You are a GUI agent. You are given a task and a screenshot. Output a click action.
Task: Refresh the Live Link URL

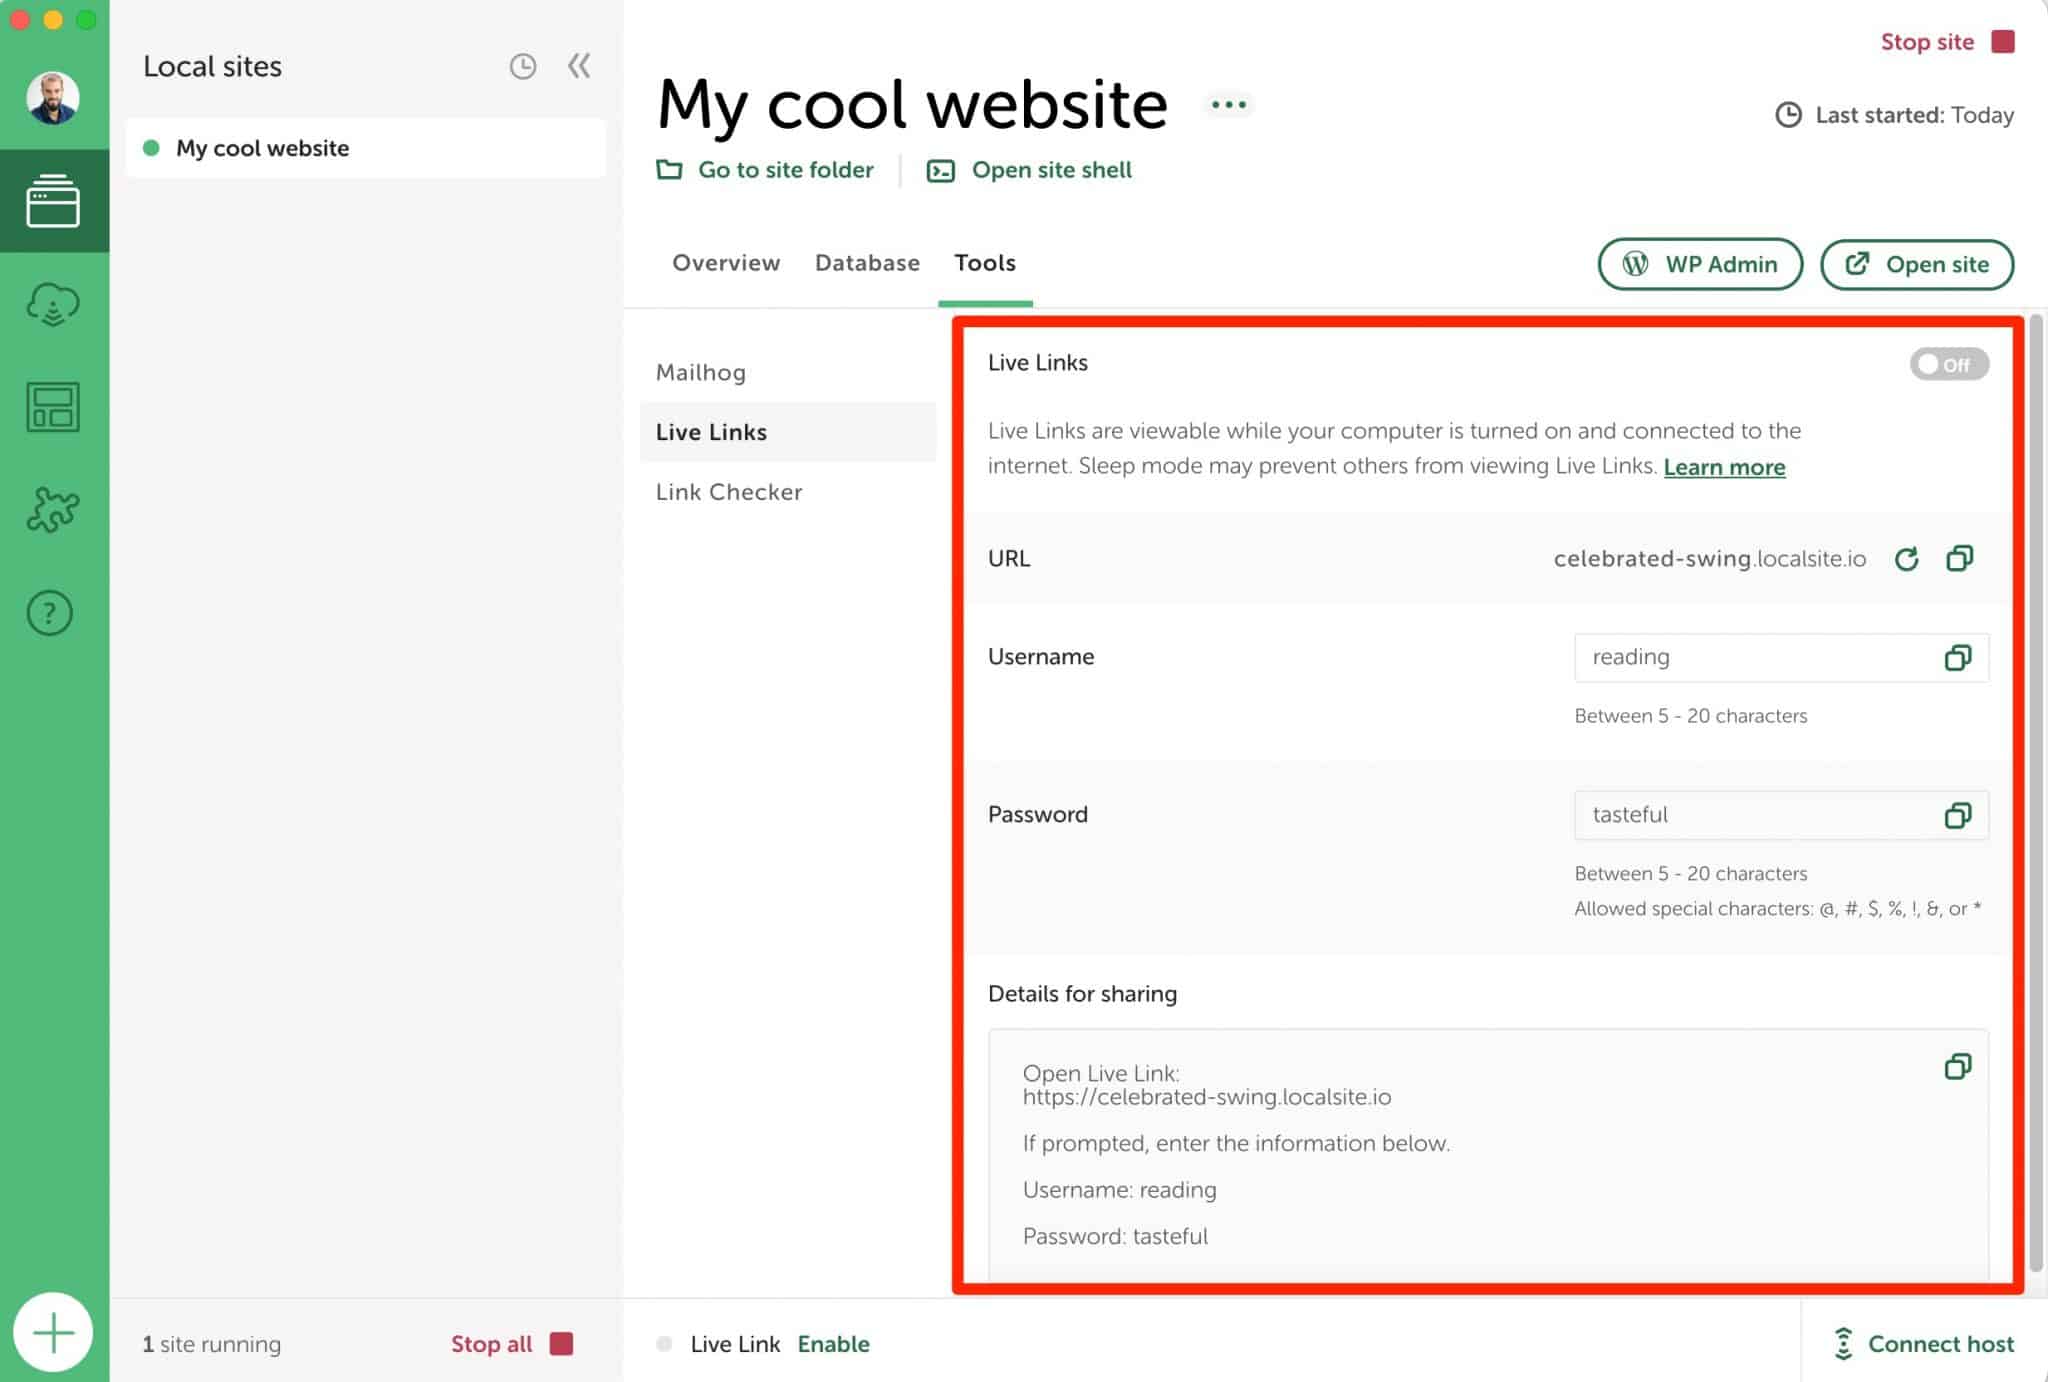click(x=1906, y=558)
